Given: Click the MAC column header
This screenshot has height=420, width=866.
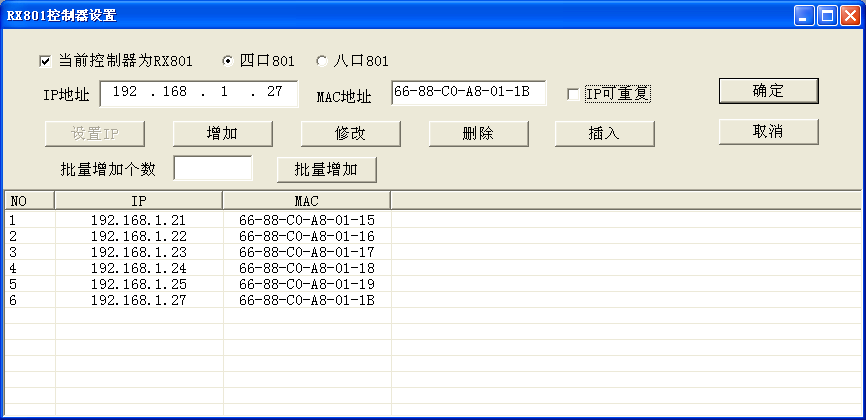Looking at the screenshot, I should coord(307,200).
